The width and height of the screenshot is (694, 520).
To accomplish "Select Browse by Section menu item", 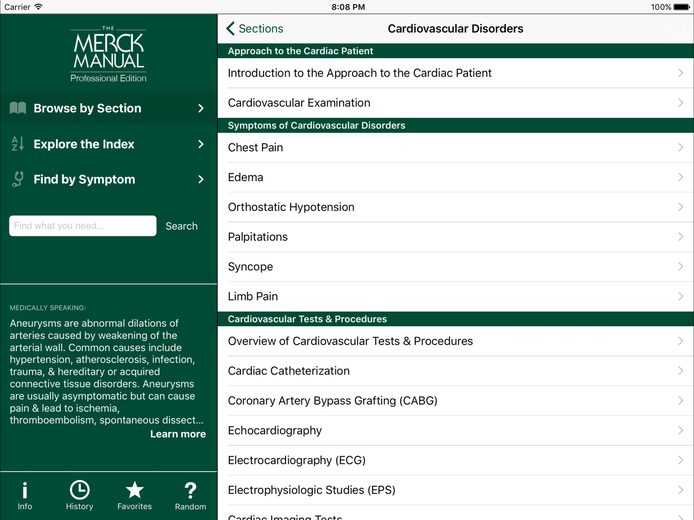I will (x=108, y=108).
